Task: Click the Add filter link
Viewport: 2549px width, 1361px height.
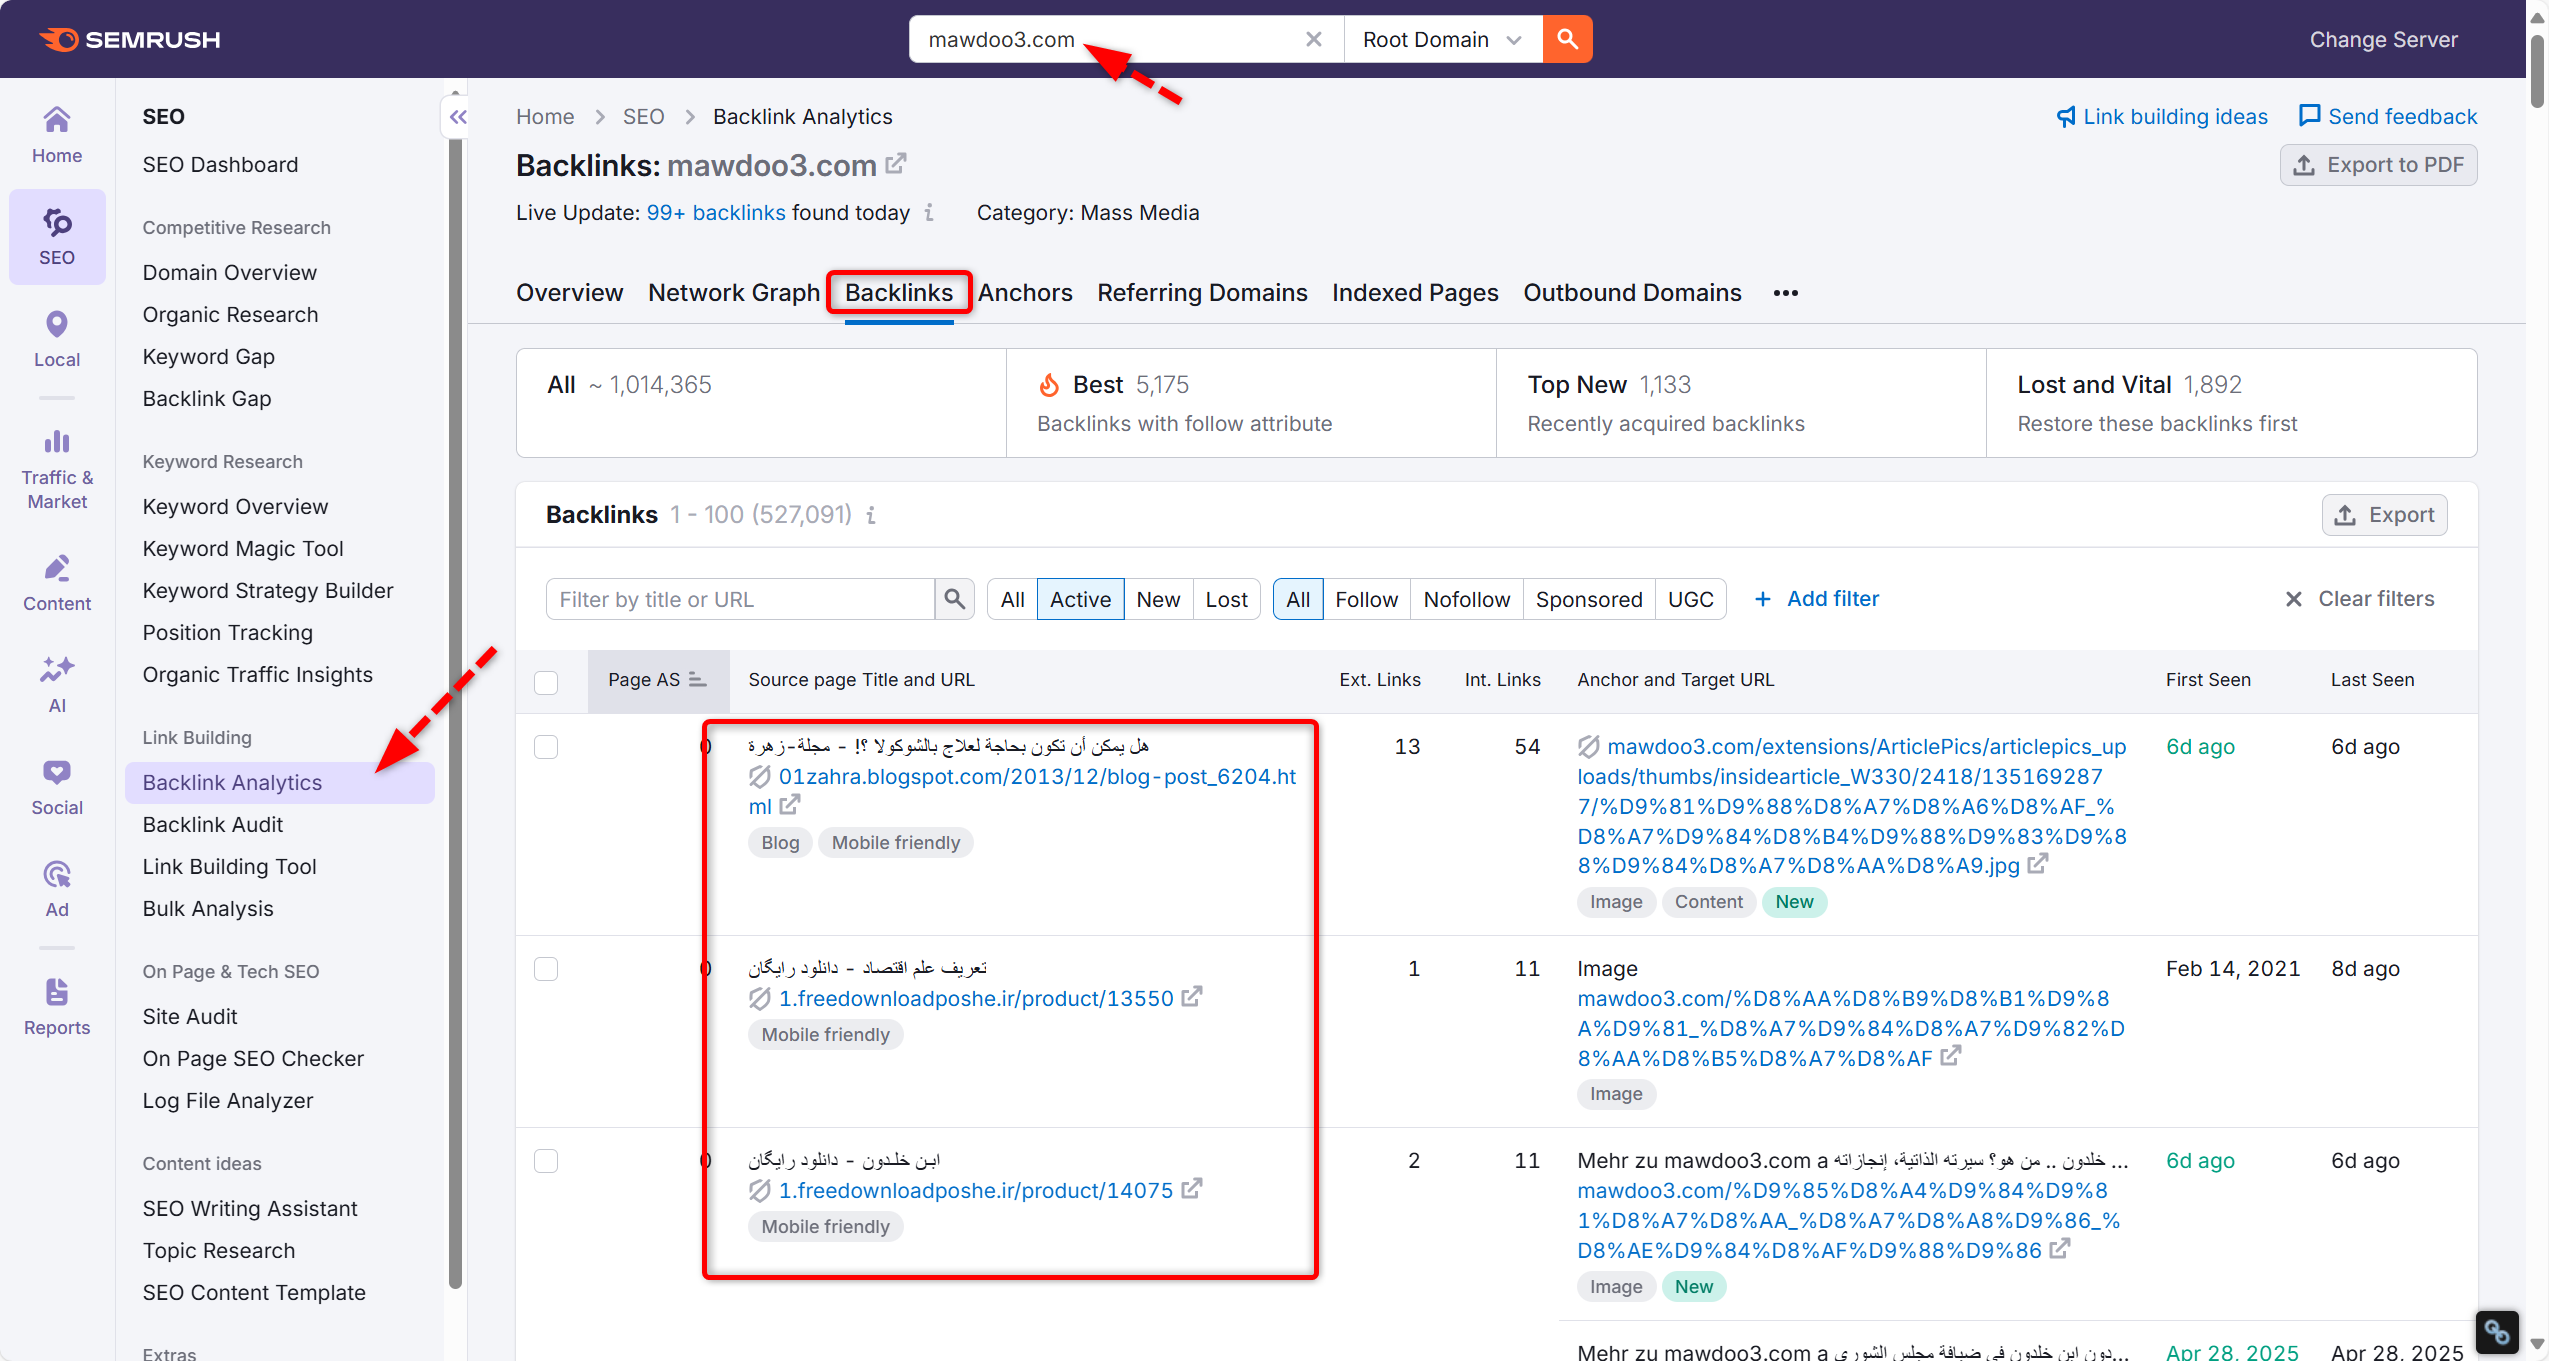Action: point(1817,599)
